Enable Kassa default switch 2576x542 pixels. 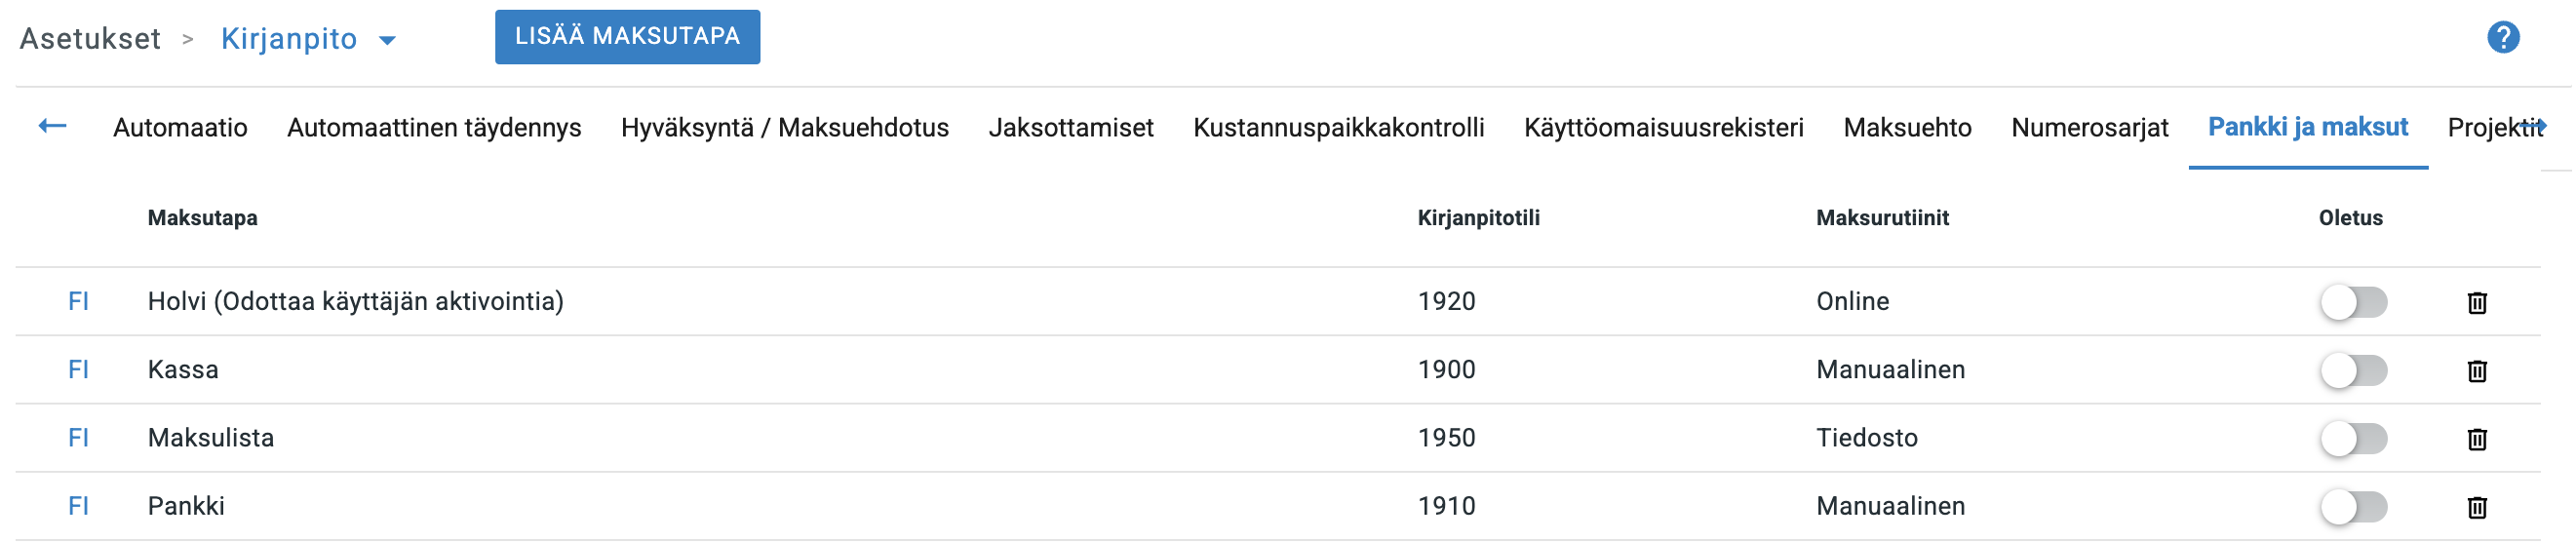(2353, 370)
